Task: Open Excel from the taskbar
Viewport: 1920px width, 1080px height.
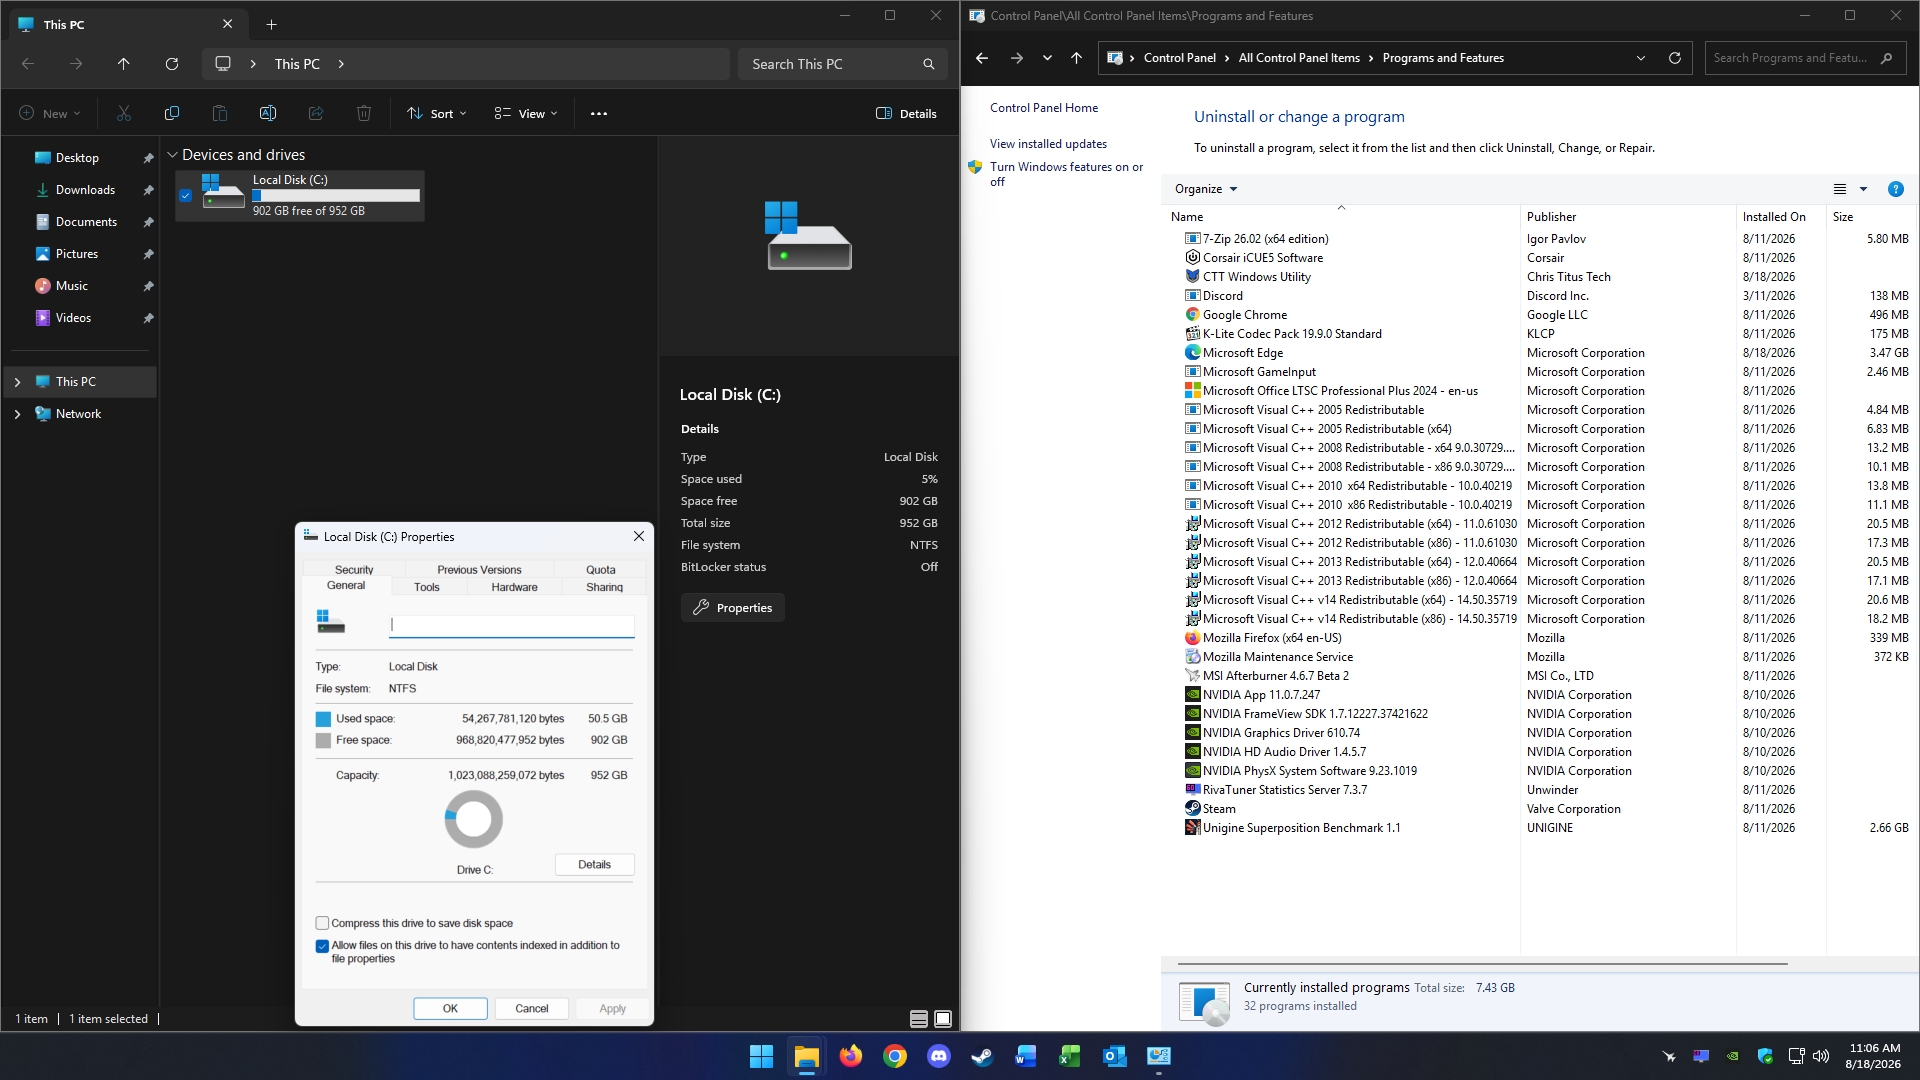Action: [1070, 1056]
